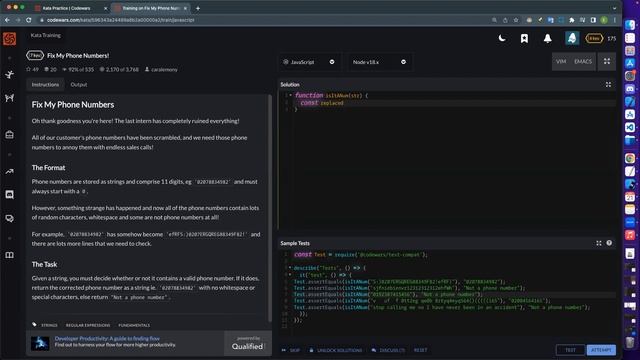Image resolution: width=640 pixels, height=360 pixels.
Task: Click the honor score 175
Action: [611, 38]
